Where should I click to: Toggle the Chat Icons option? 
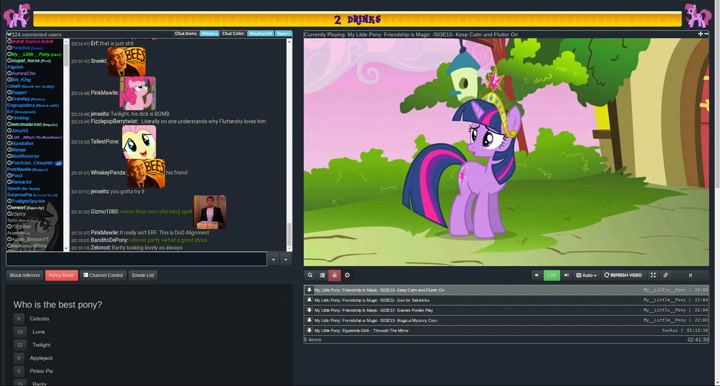[186, 34]
